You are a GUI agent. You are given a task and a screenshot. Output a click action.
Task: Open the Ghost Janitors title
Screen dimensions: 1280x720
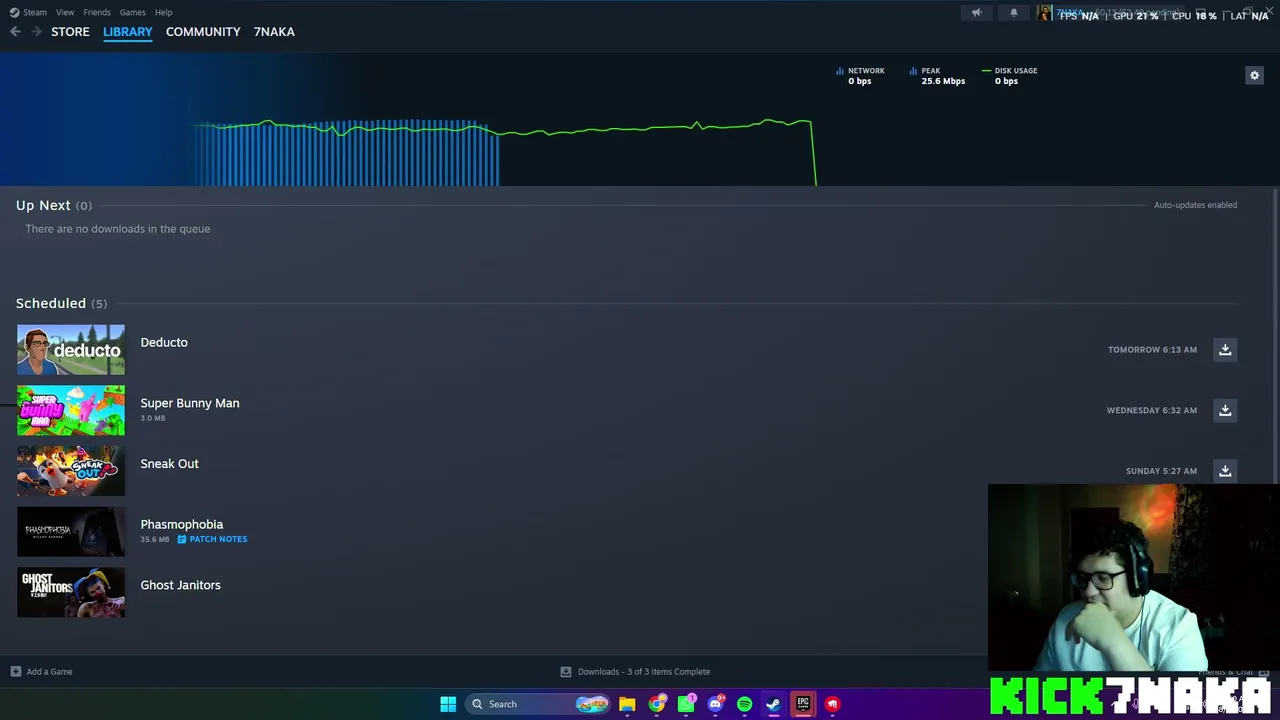click(x=181, y=585)
